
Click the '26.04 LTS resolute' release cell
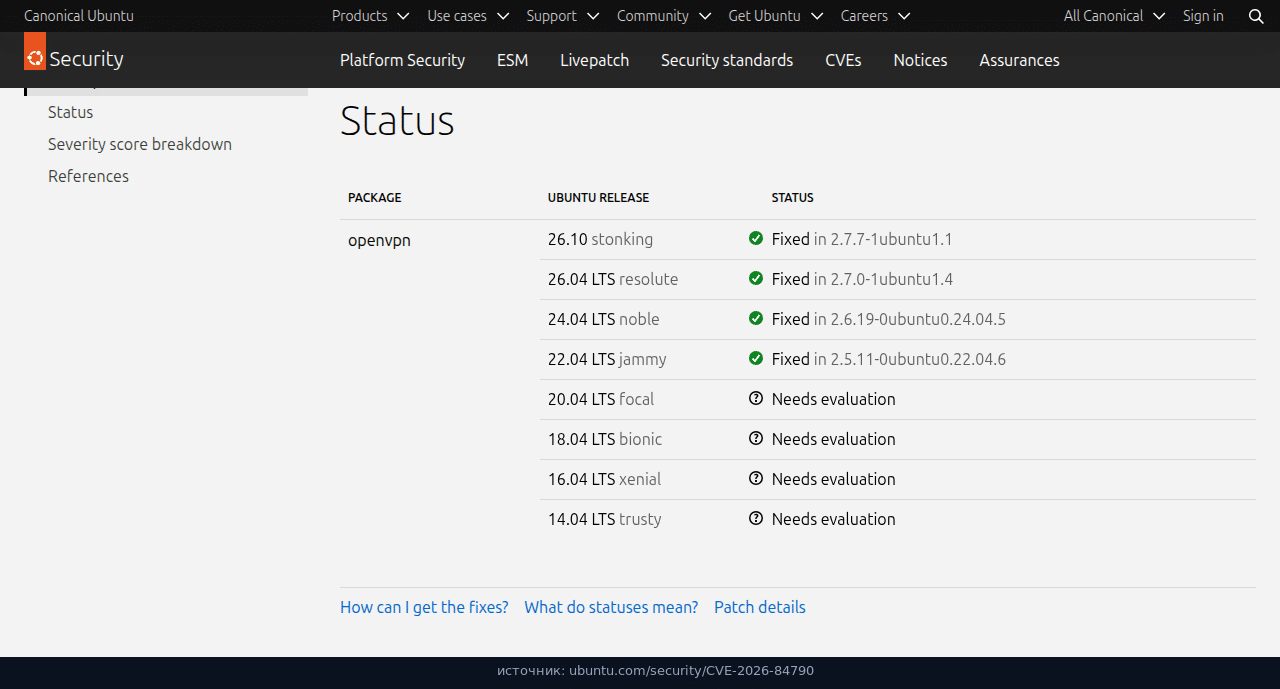613,279
